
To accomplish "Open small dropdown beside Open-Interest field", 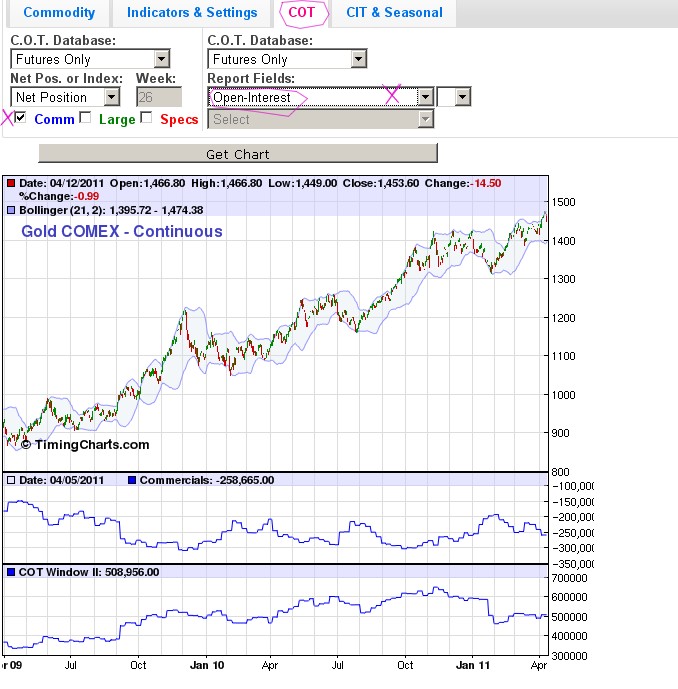I will [454, 97].
